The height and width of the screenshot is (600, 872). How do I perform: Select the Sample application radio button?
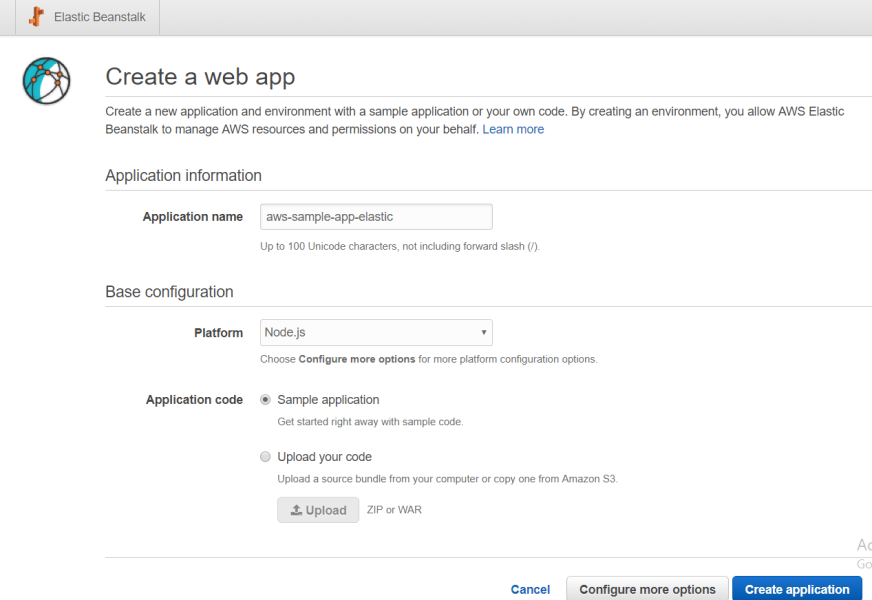point(265,400)
